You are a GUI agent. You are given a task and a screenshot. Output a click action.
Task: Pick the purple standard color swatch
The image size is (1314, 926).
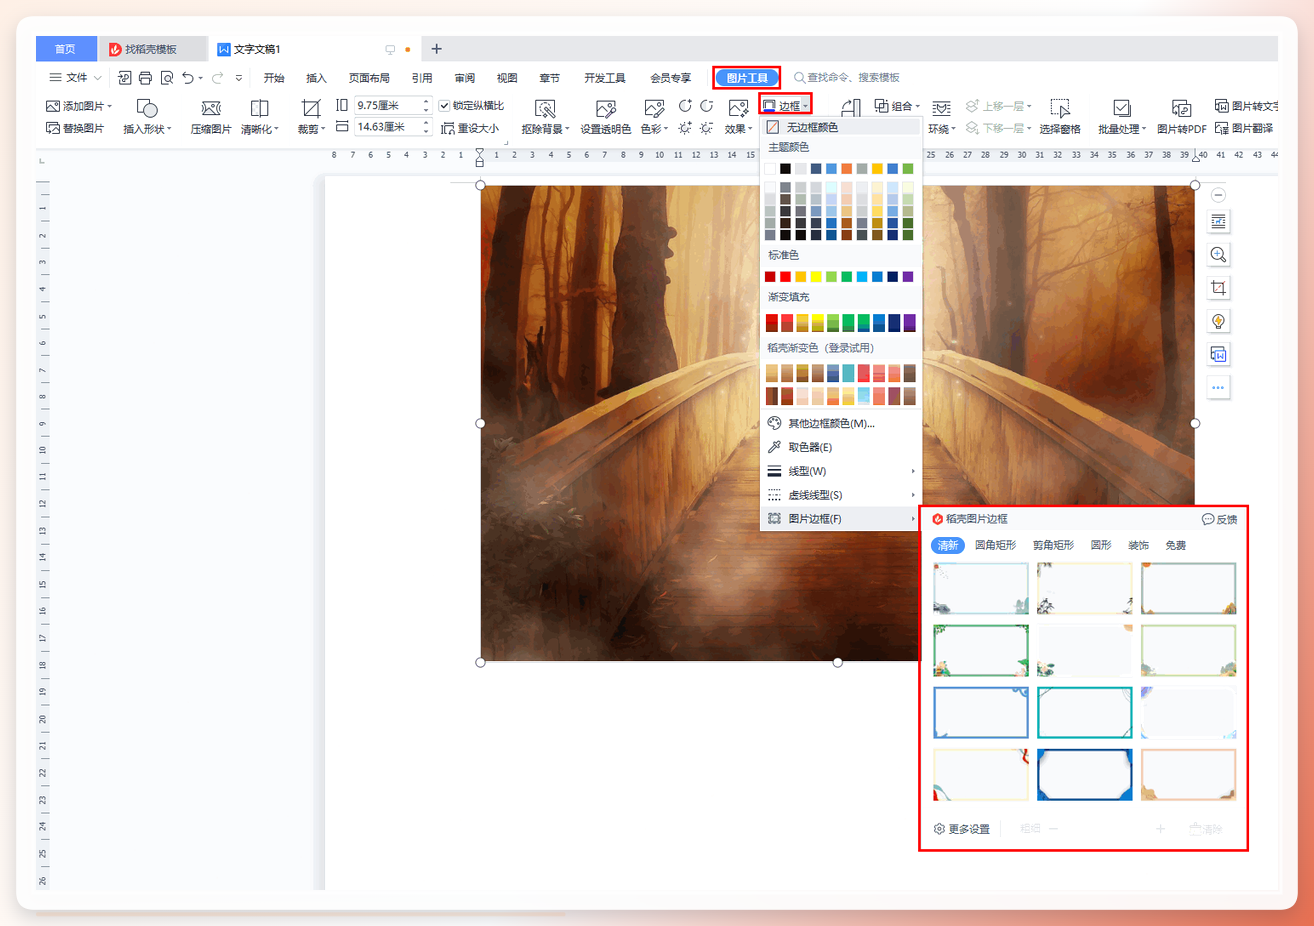click(908, 277)
